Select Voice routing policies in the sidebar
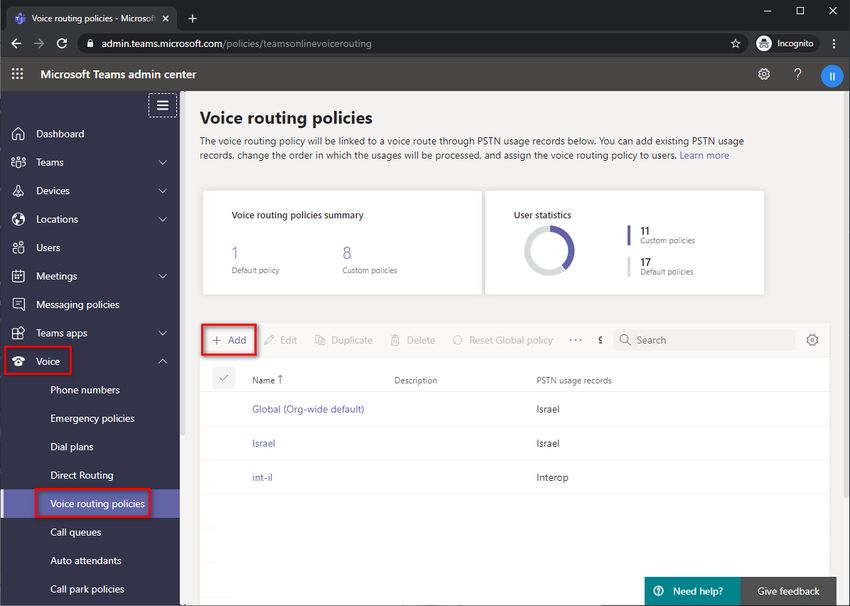Screen dimensions: 850x606 98,504
